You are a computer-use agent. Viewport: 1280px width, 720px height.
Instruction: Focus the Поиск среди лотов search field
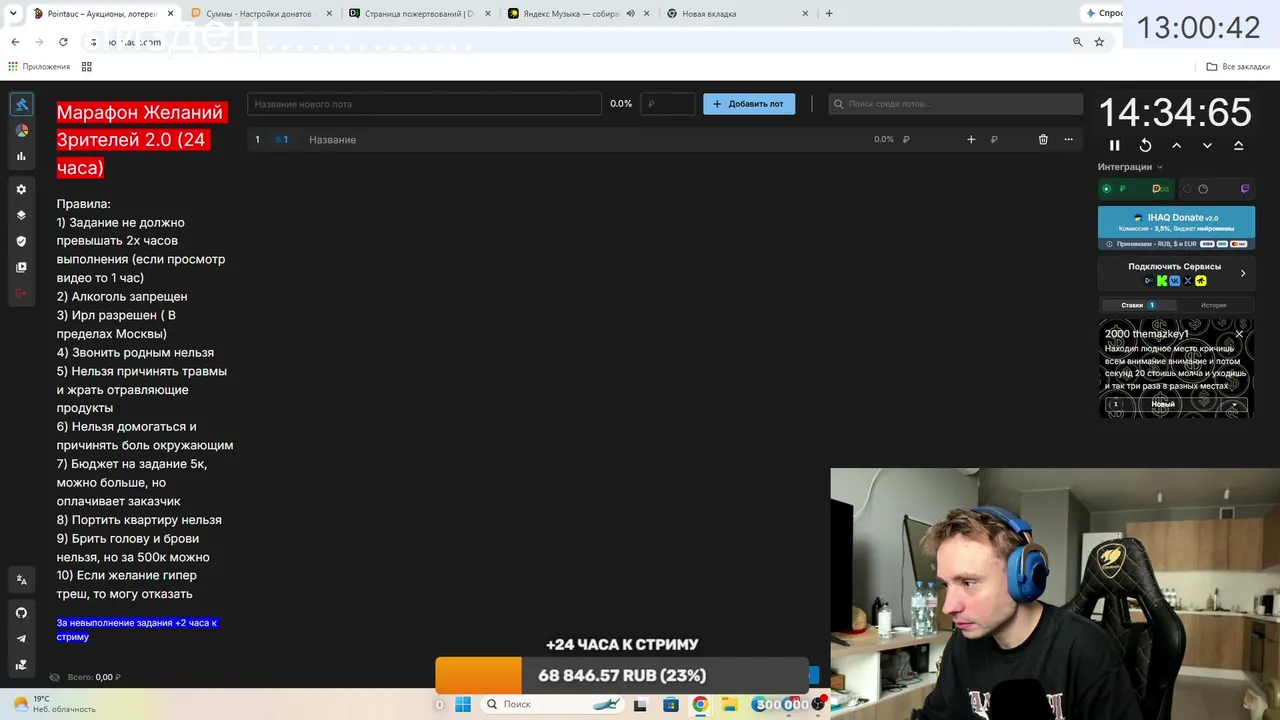[955, 104]
